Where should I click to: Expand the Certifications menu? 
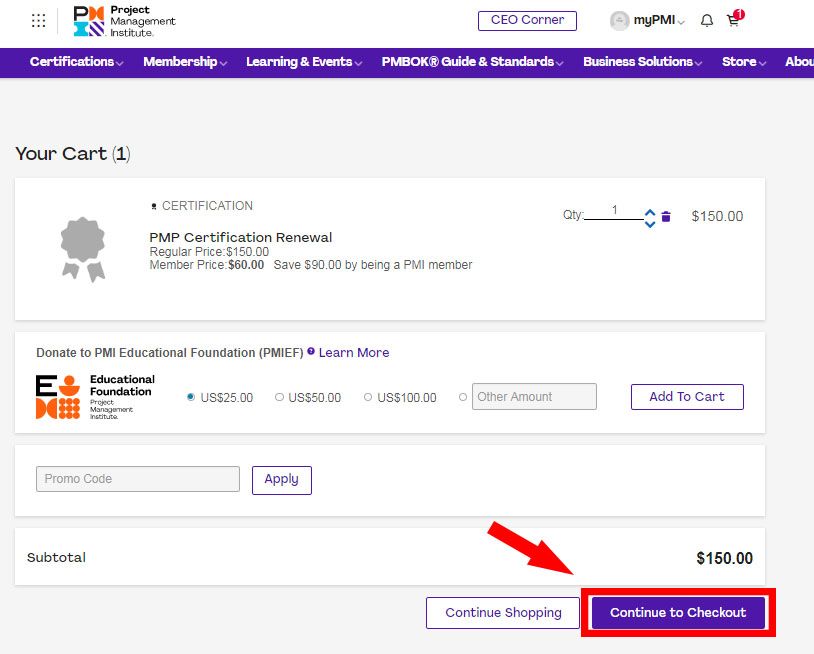click(76, 62)
